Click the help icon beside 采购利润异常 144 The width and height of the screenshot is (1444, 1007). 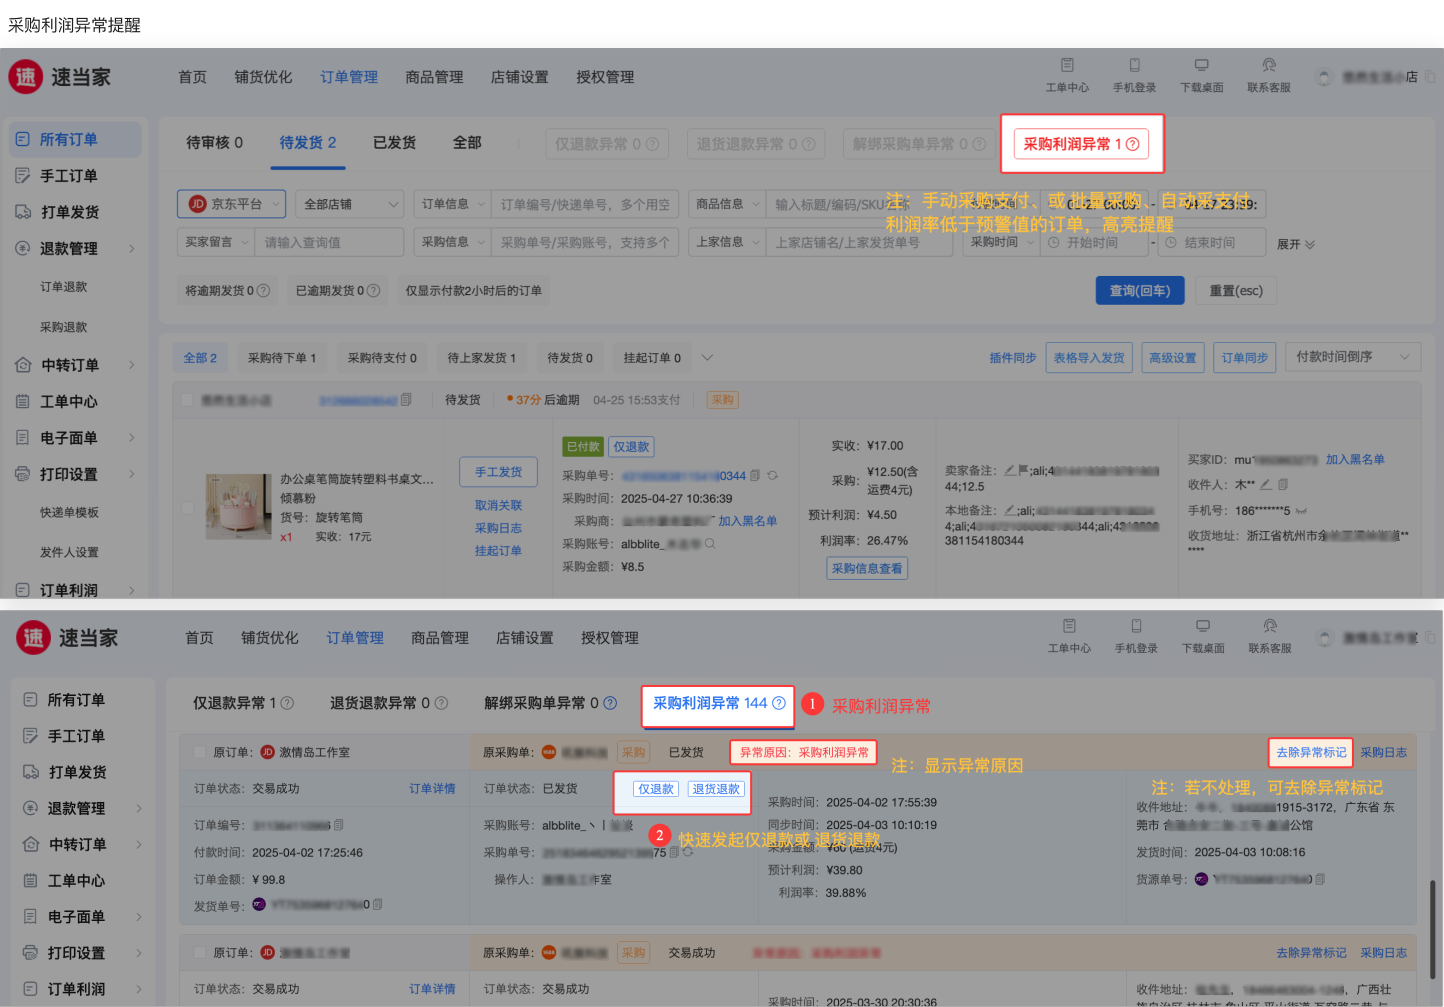tap(779, 703)
